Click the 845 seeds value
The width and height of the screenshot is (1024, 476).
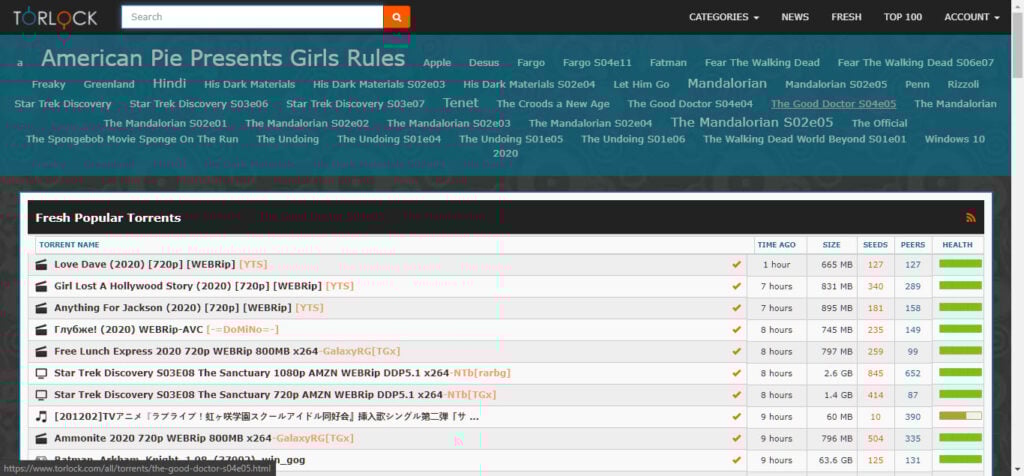(875, 373)
